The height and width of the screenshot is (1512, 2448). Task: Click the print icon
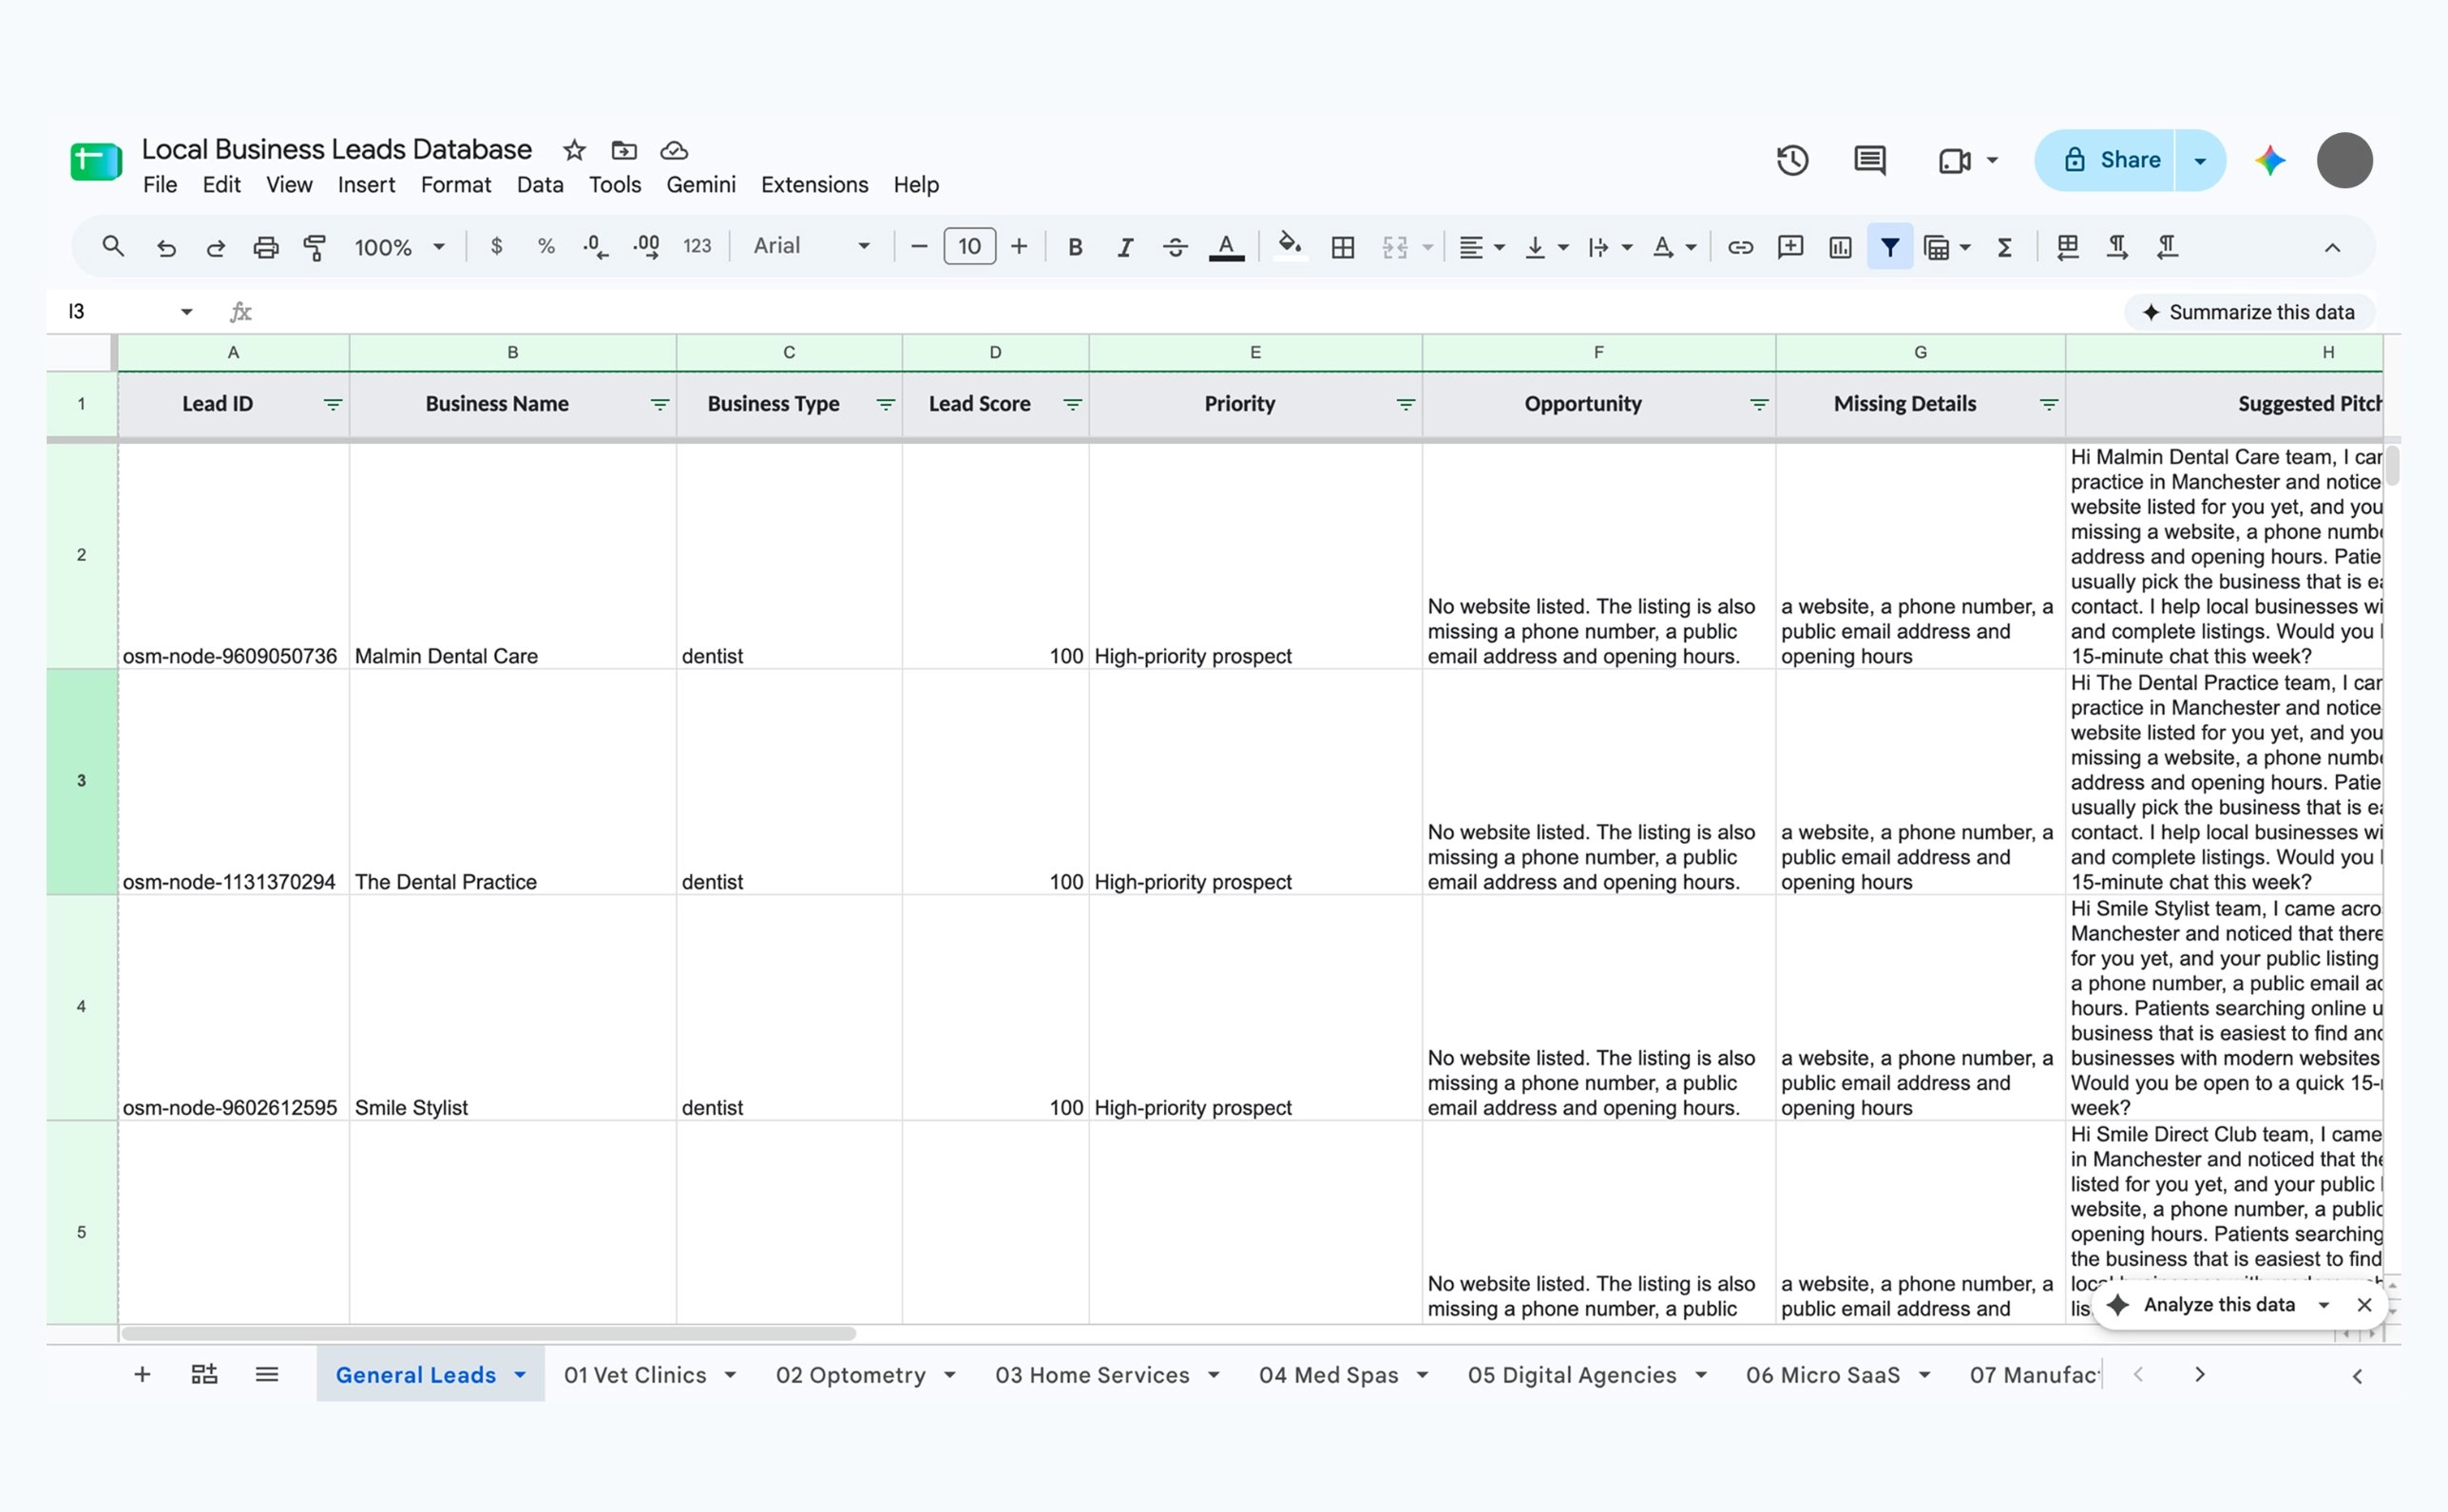click(265, 247)
